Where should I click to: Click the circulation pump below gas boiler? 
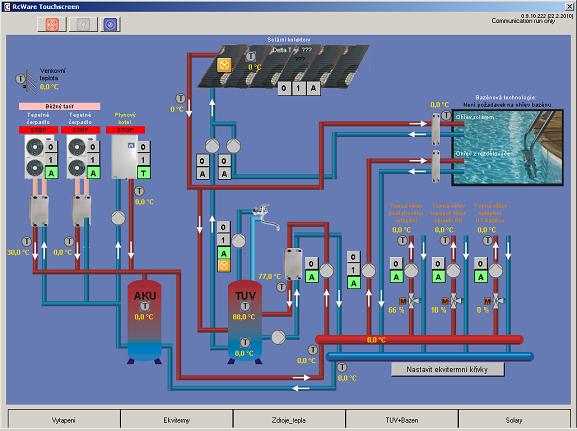(118, 218)
